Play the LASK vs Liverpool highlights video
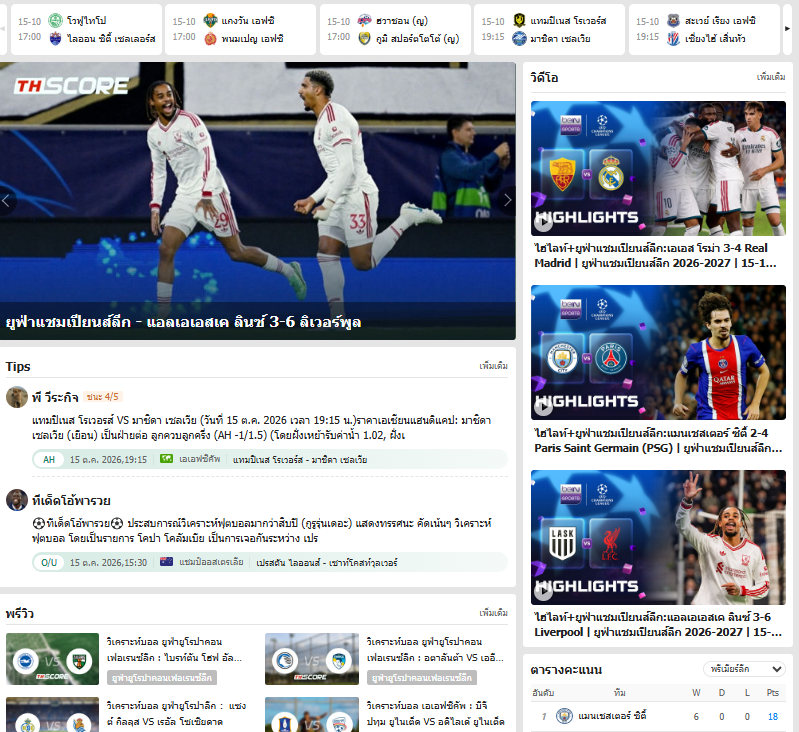 [543, 590]
